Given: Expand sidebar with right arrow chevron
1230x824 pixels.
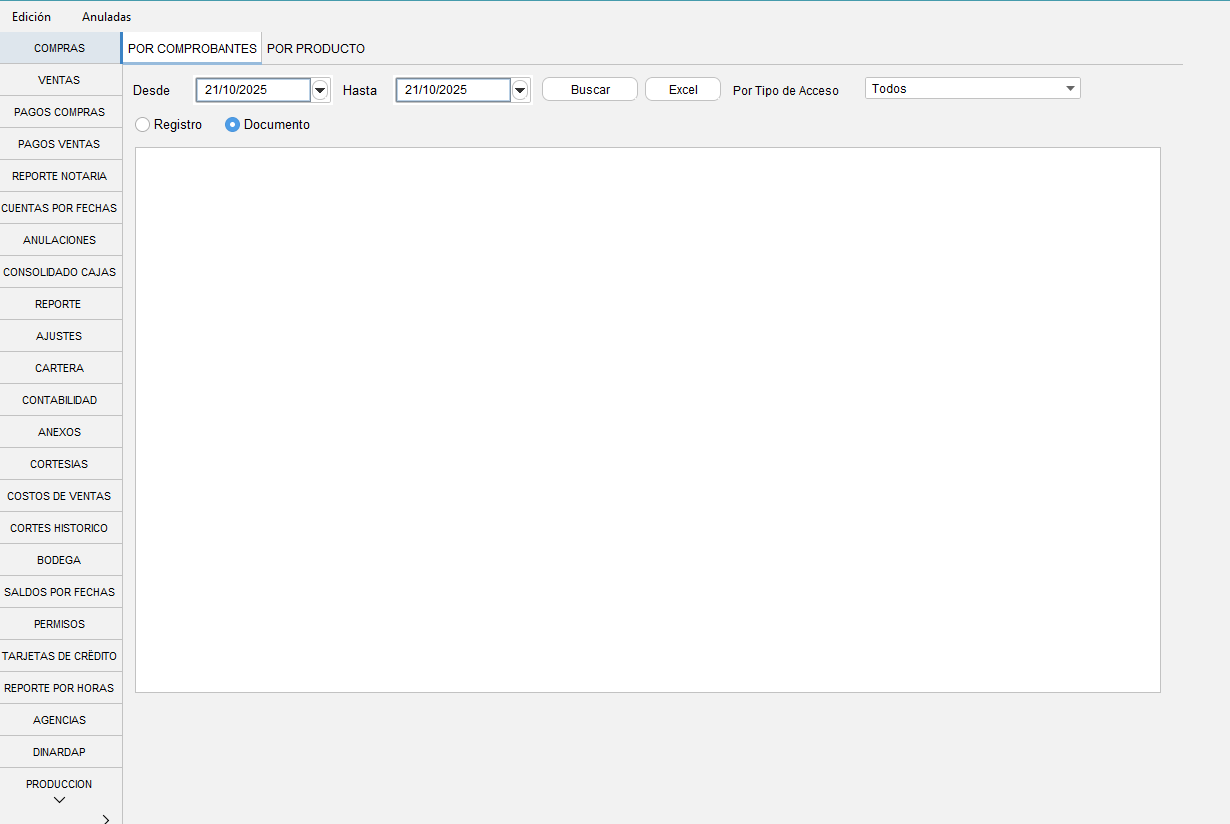Looking at the screenshot, I should pos(106,818).
